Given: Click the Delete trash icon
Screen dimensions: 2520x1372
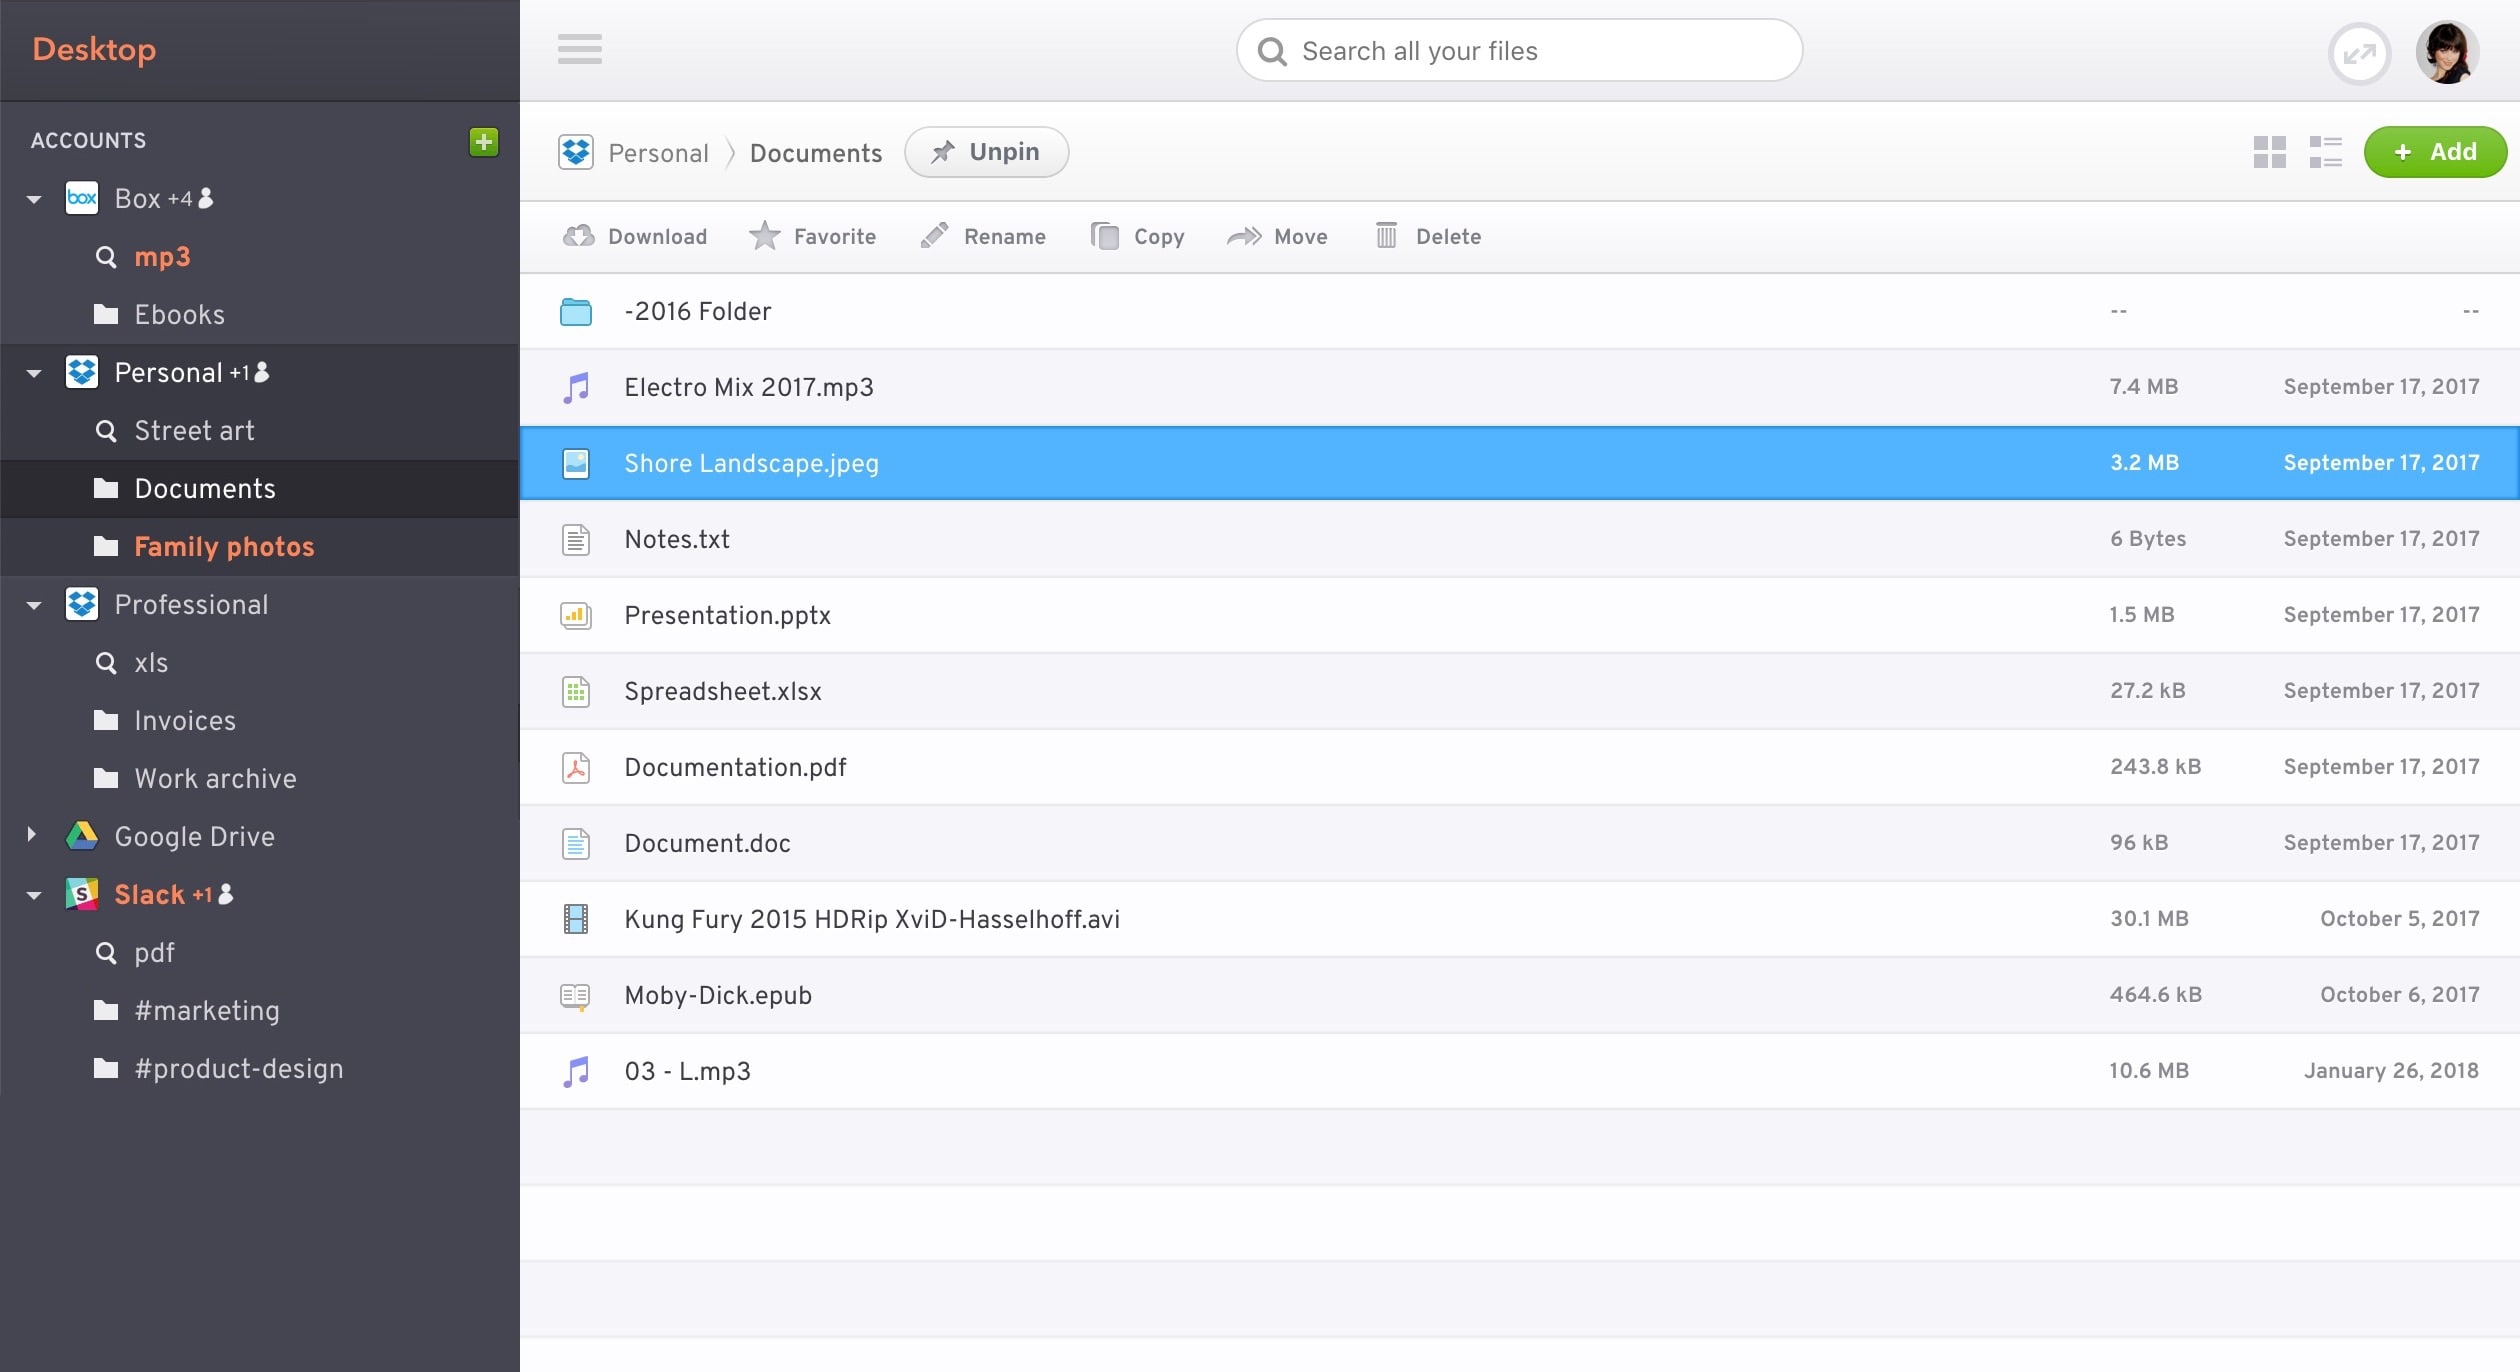Looking at the screenshot, I should point(1387,235).
